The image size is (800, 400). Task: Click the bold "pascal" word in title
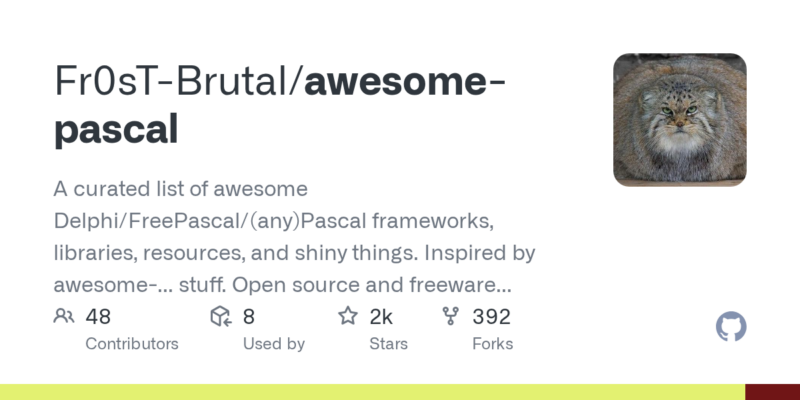coord(116,130)
